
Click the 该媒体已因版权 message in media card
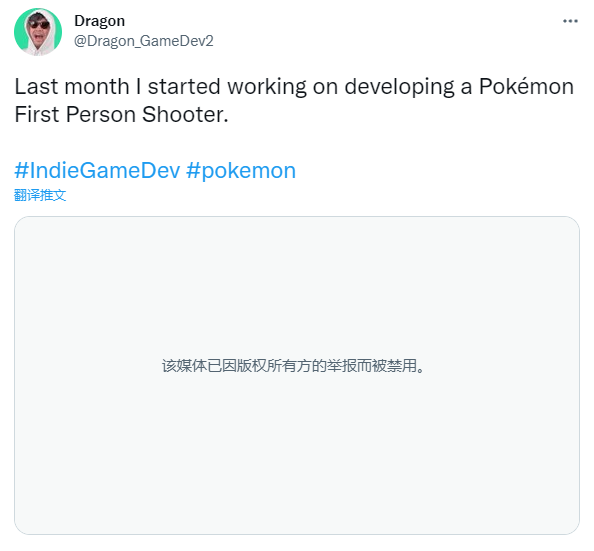coord(293,366)
